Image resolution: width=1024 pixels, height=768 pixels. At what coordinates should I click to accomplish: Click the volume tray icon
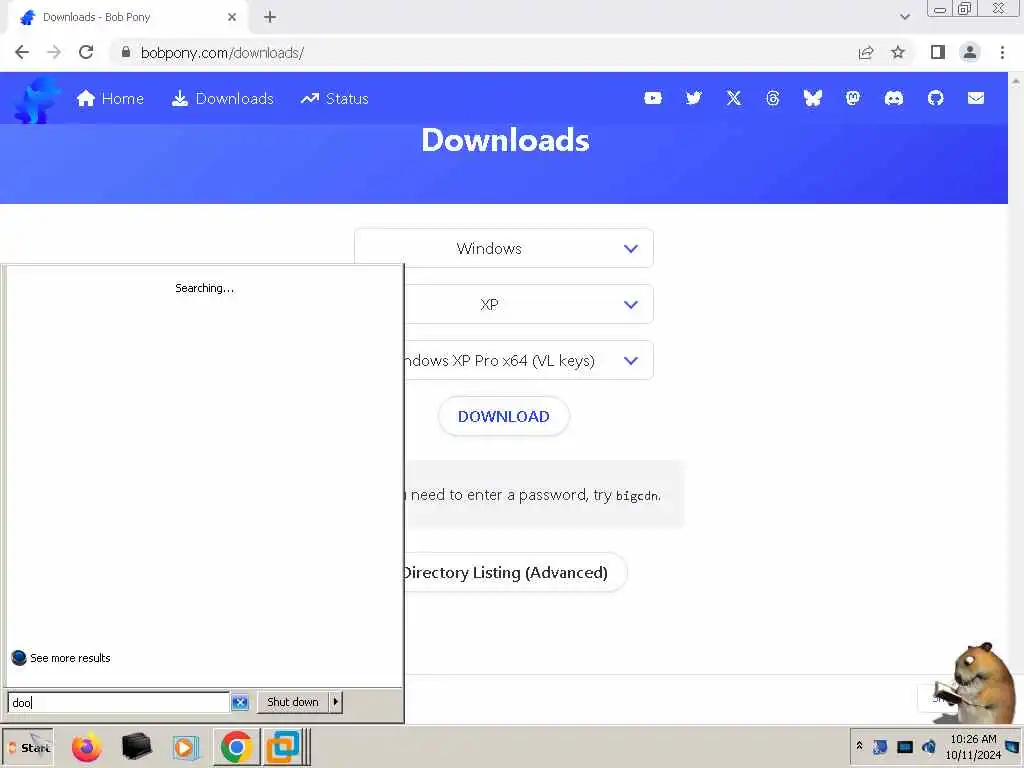(929, 746)
